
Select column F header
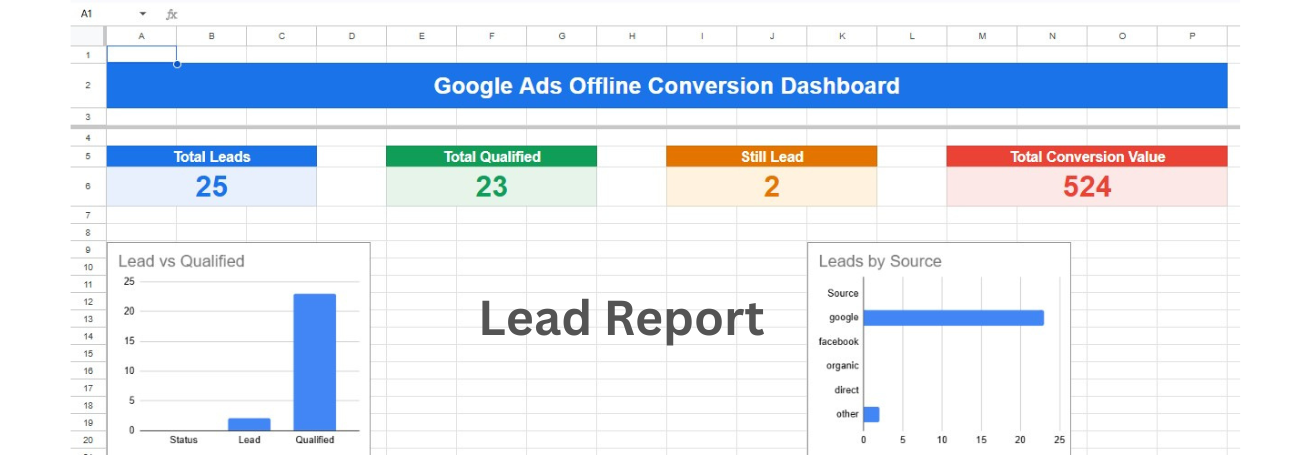491,36
